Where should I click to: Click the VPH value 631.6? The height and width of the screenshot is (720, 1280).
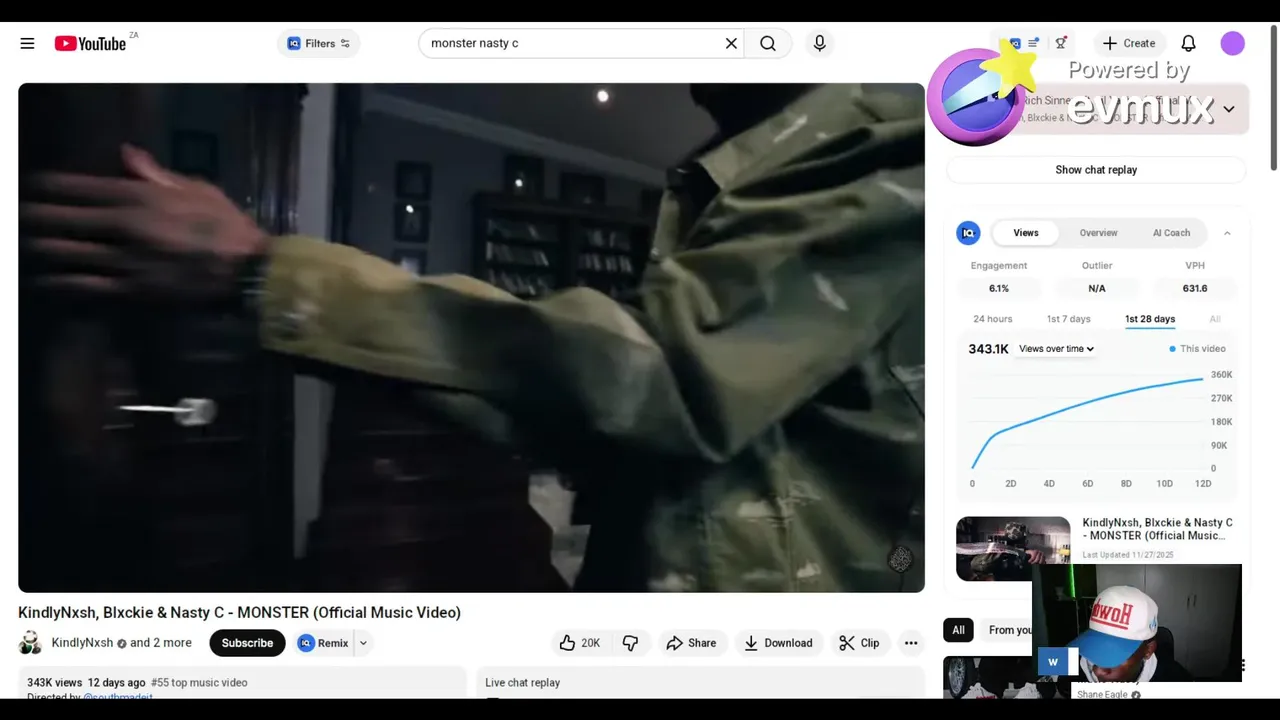tap(1195, 288)
